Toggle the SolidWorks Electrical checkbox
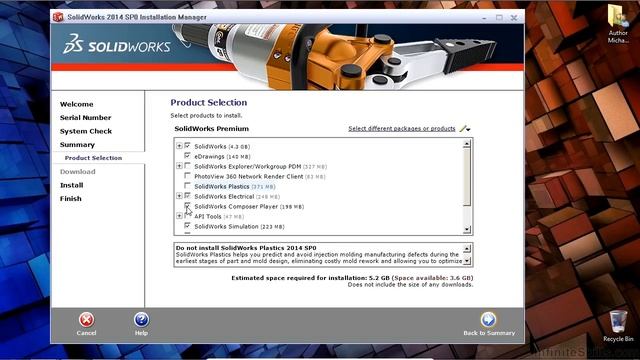Screen dimensions: 640x360 pos(187,196)
